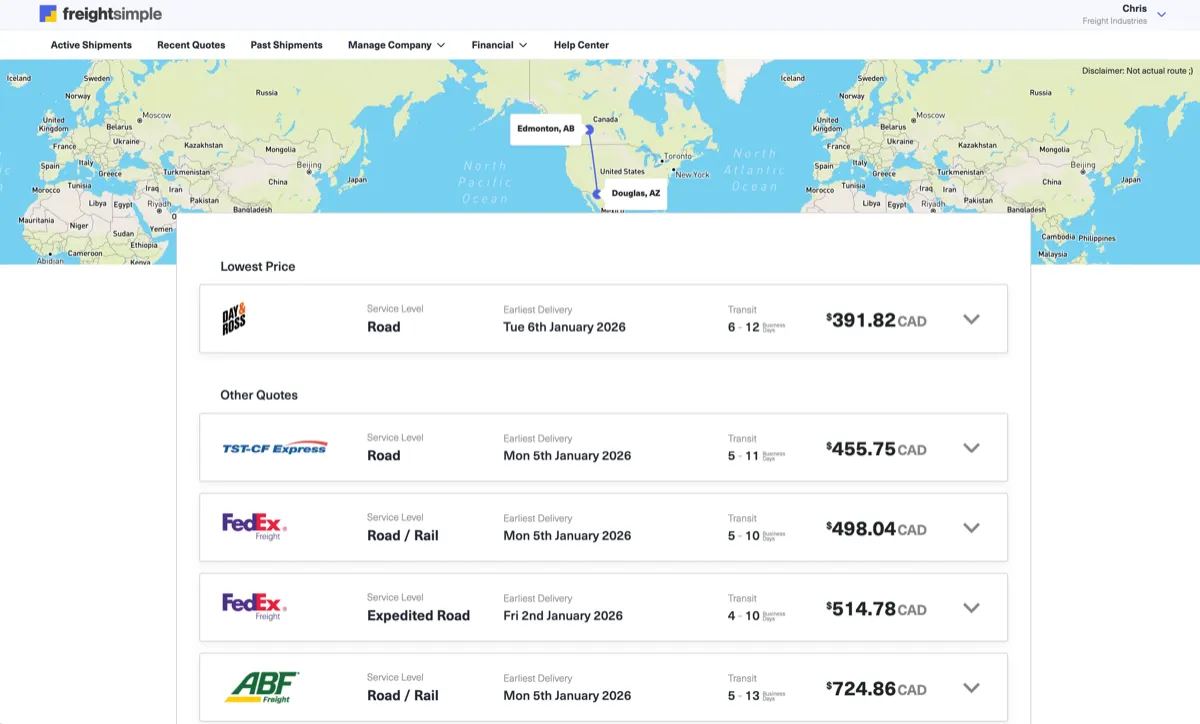This screenshot has height=724, width=1200.
Task: Click the ABF Freight carrier logo
Action: pos(262,687)
